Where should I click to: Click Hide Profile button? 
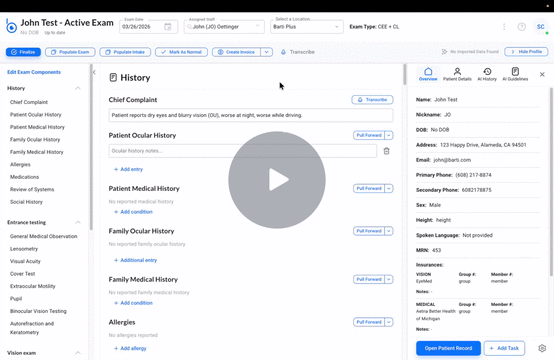pos(526,52)
